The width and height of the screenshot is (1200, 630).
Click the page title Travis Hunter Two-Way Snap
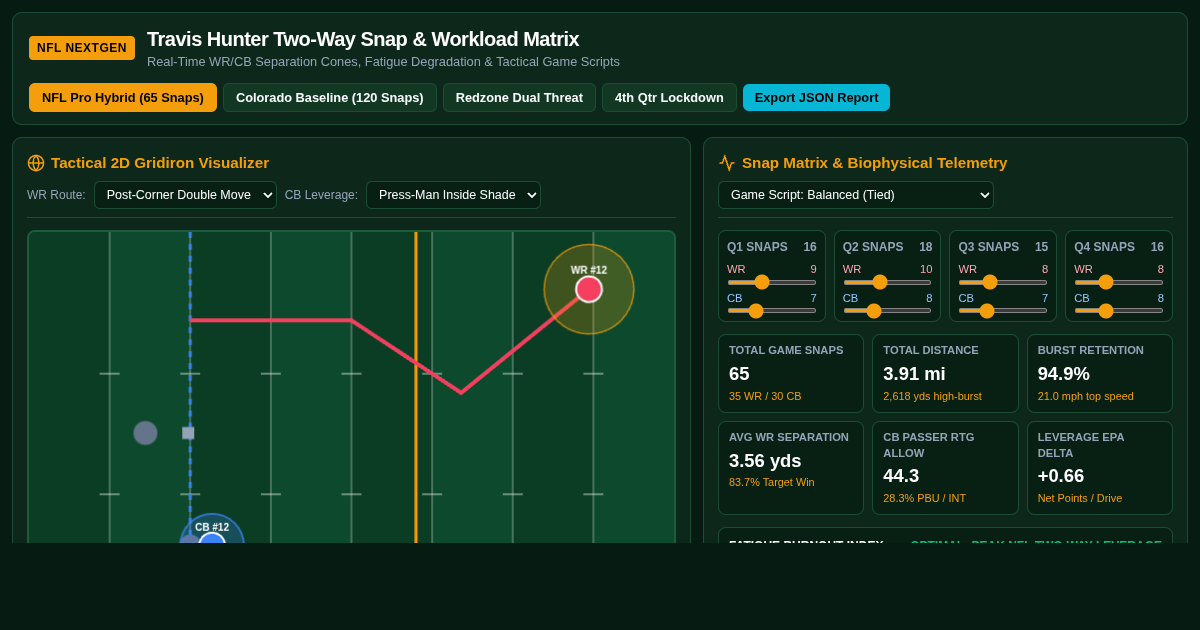click(363, 39)
